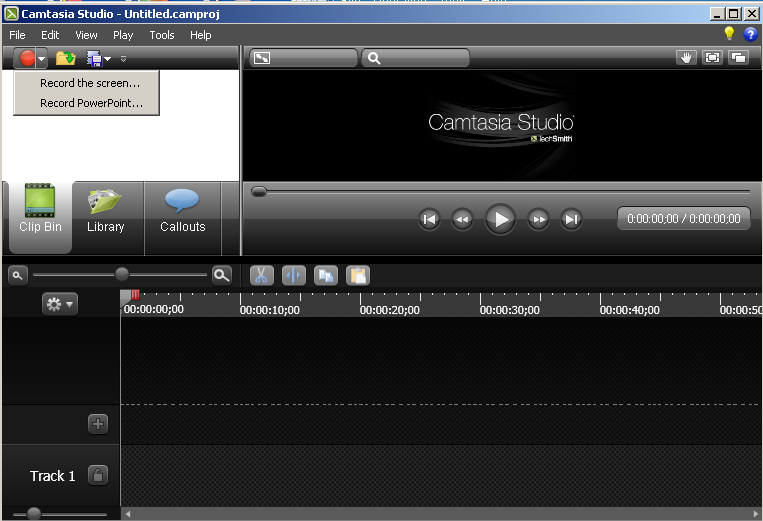This screenshot has height=521, width=763.
Task: Click the timeline zoom in magnifier
Action: [x=222, y=276]
